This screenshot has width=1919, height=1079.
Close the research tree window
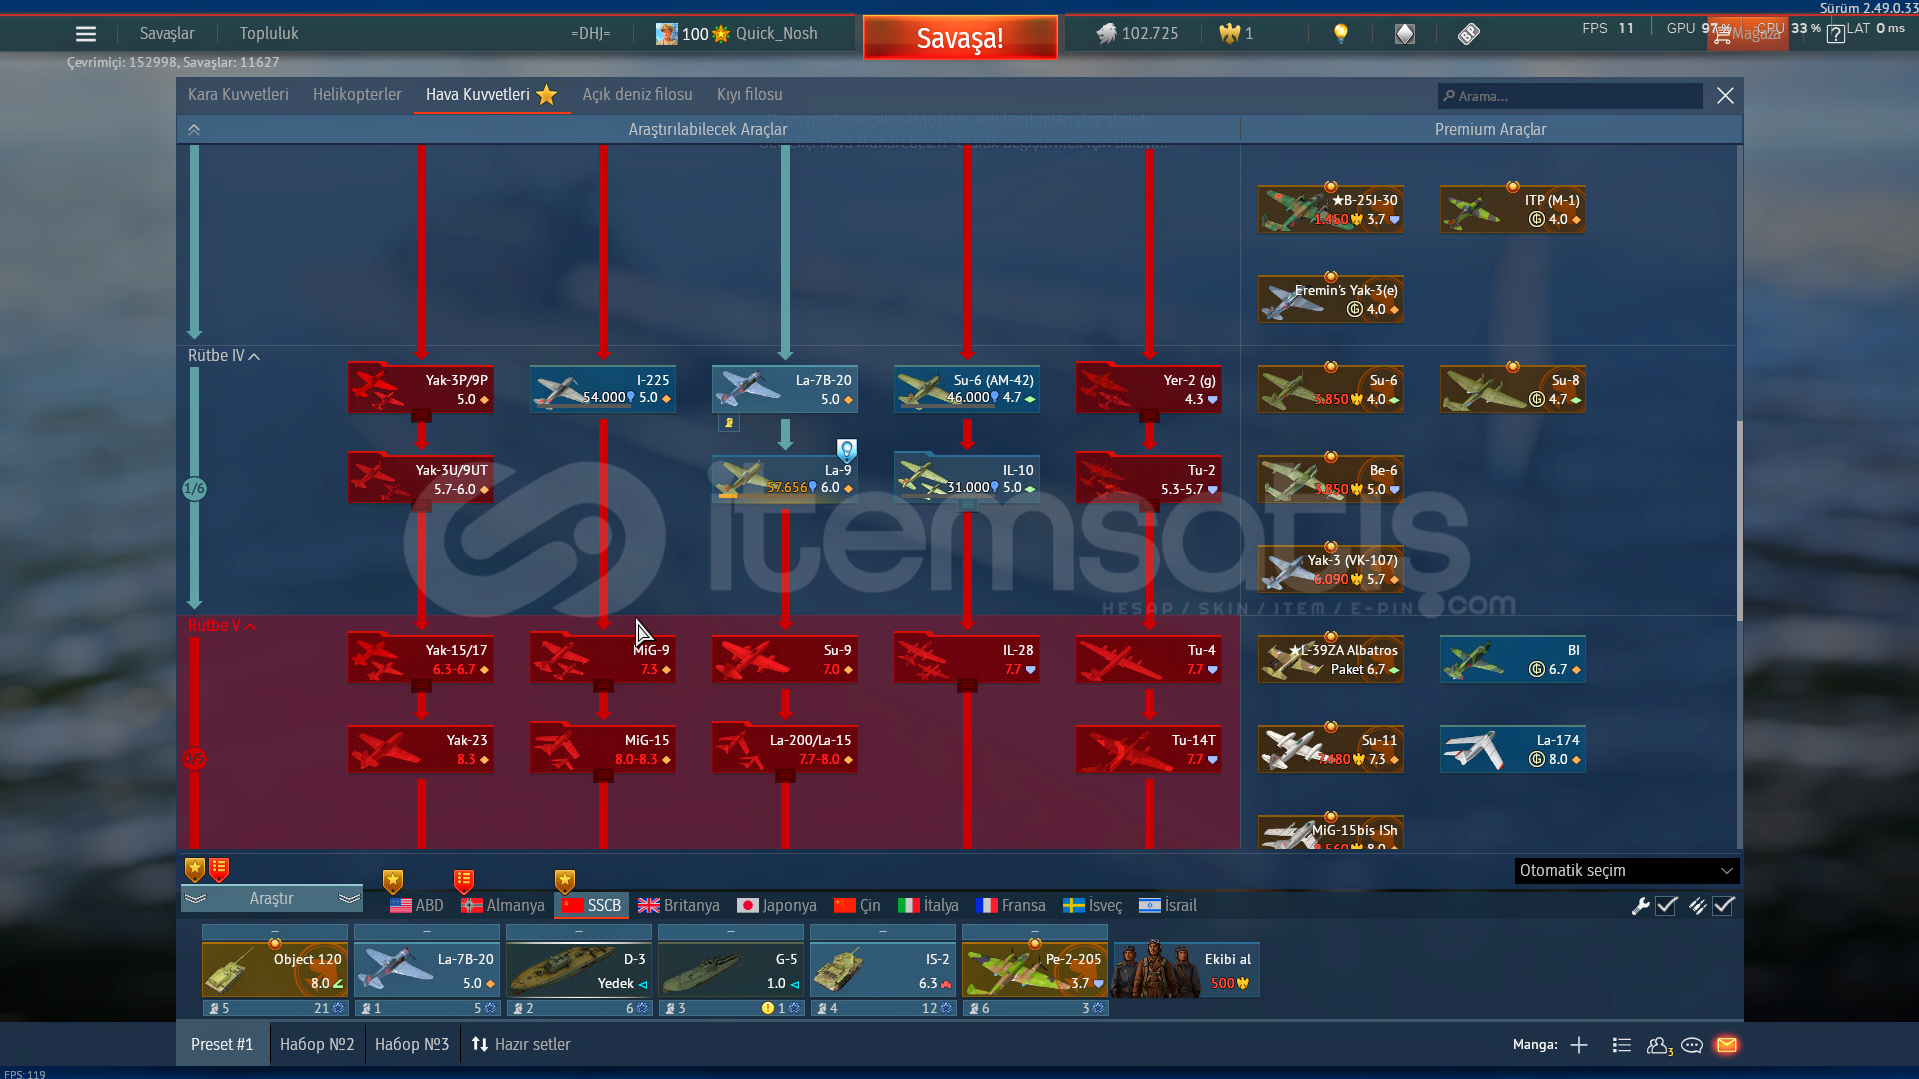coord(1725,96)
